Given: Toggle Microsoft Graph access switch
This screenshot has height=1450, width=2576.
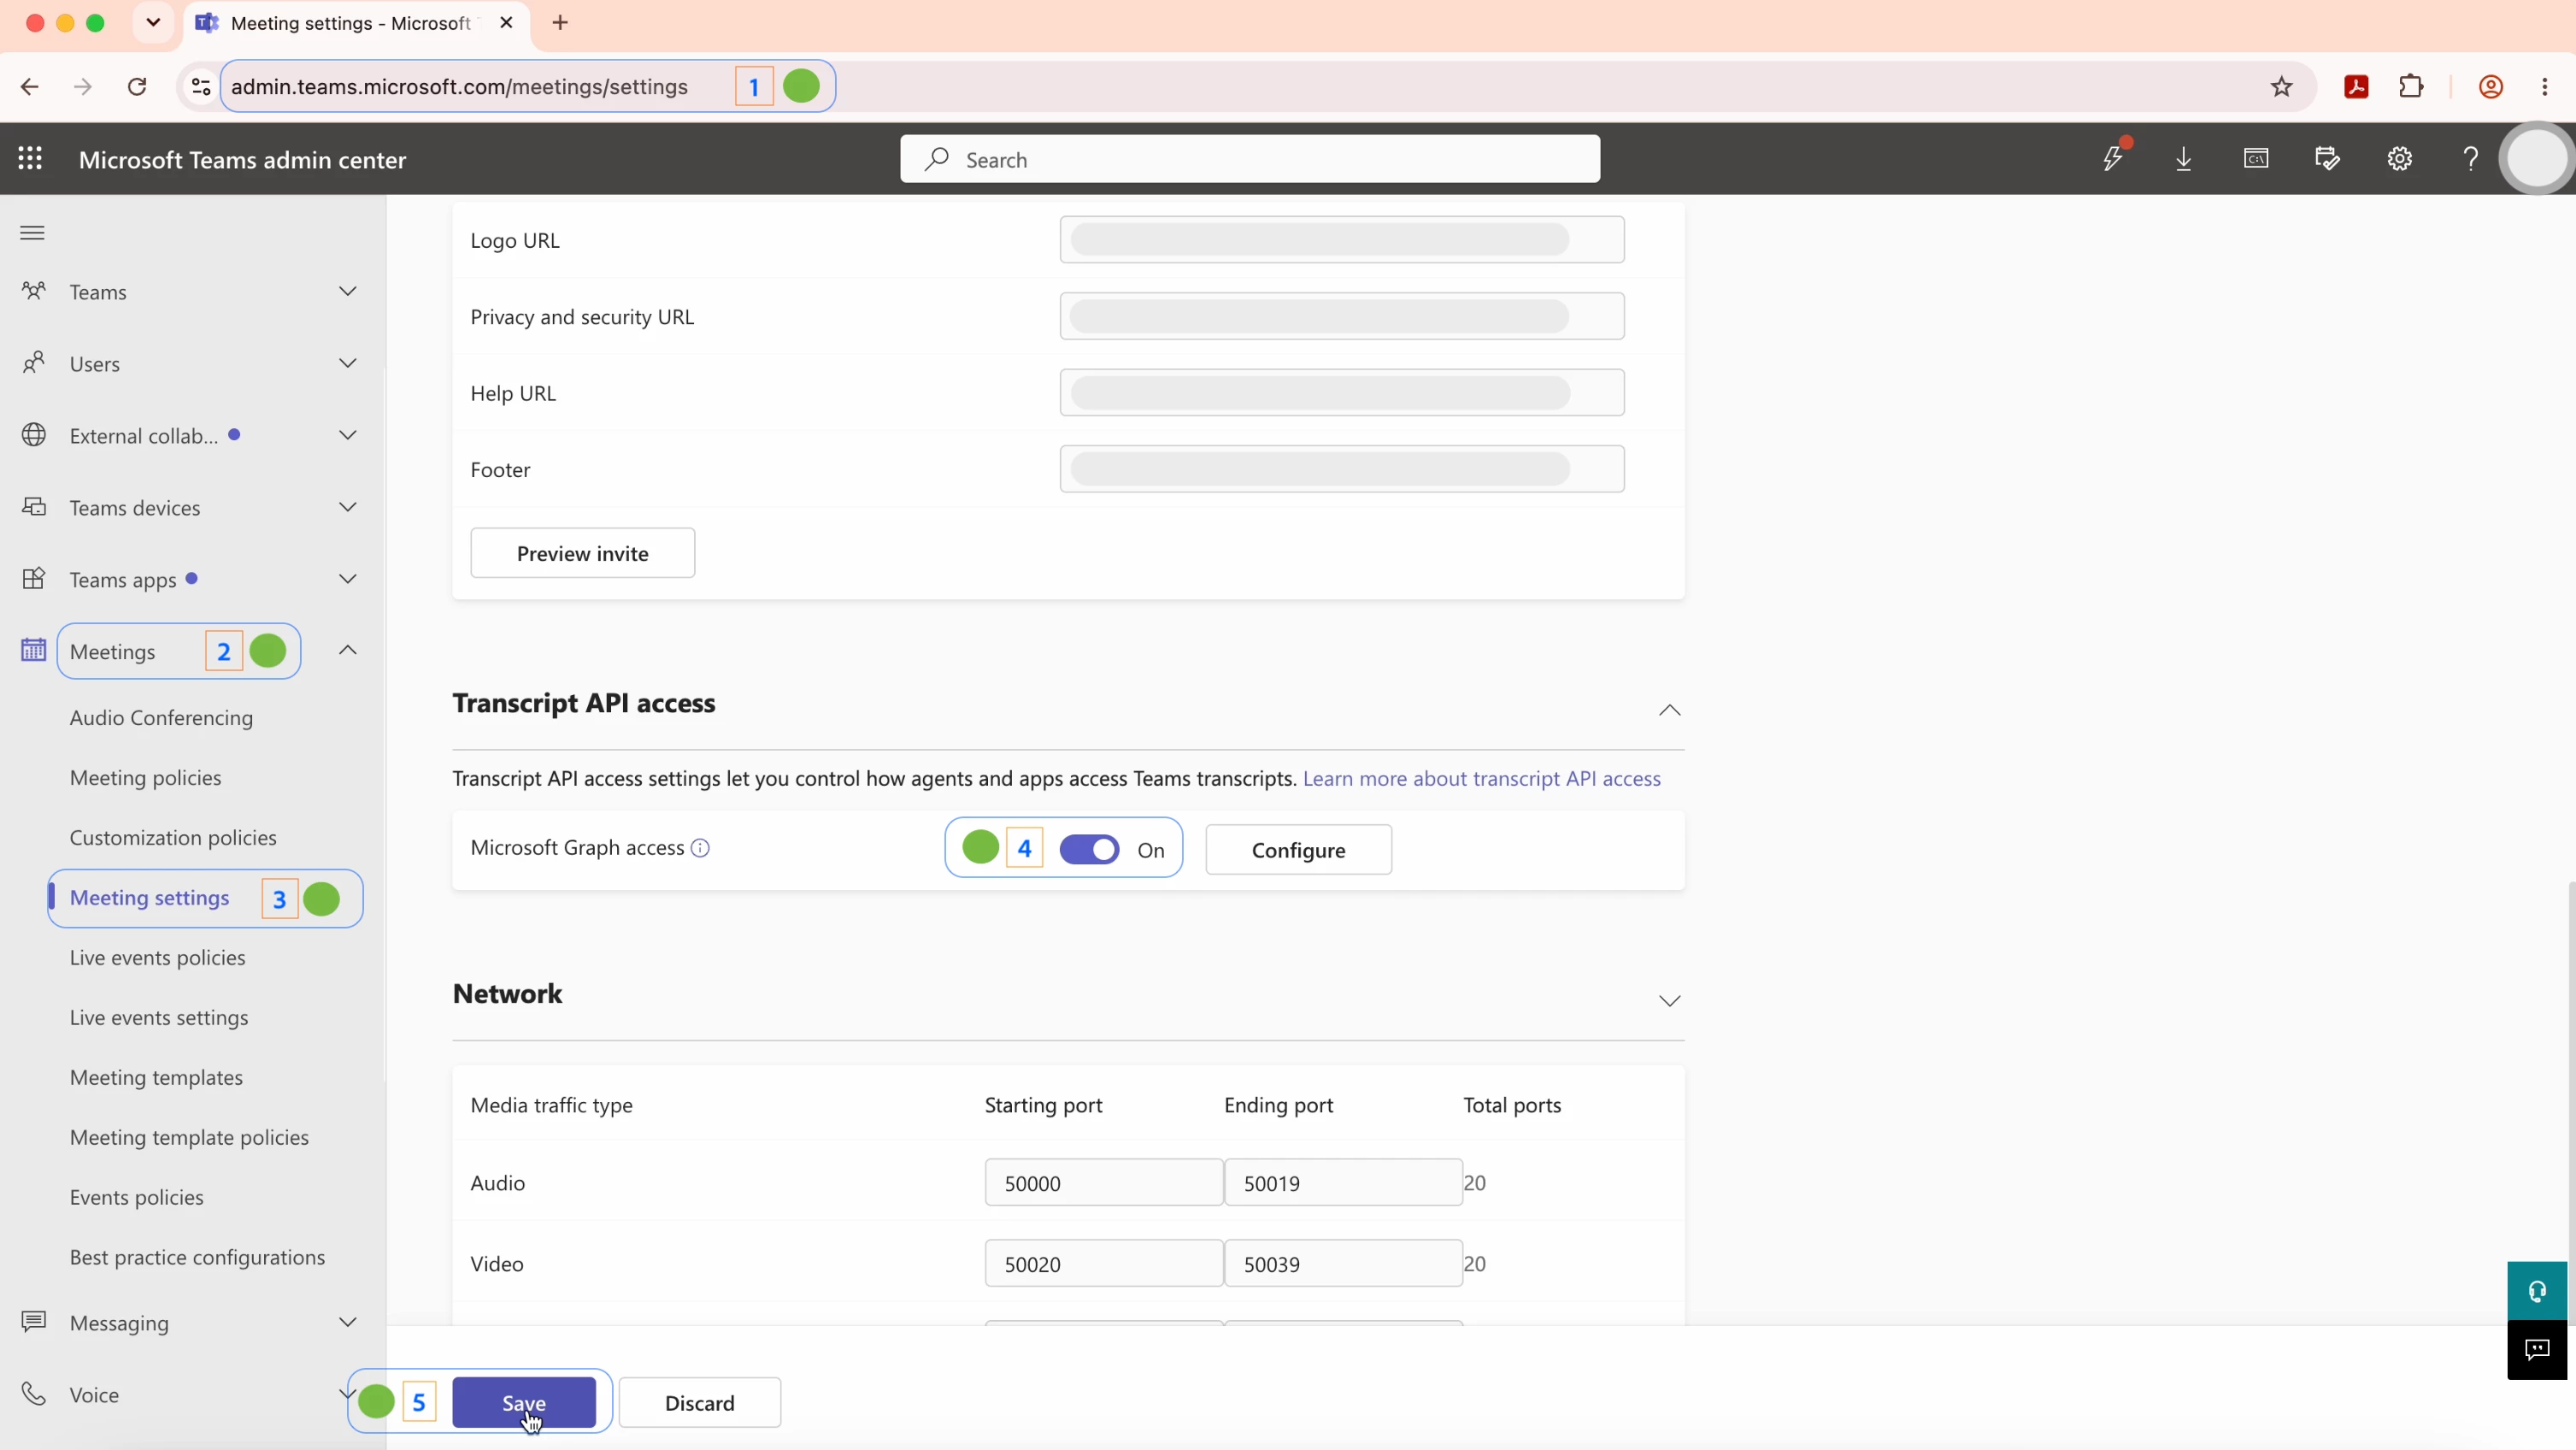Looking at the screenshot, I should pyautogui.click(x=1089, y=849).
